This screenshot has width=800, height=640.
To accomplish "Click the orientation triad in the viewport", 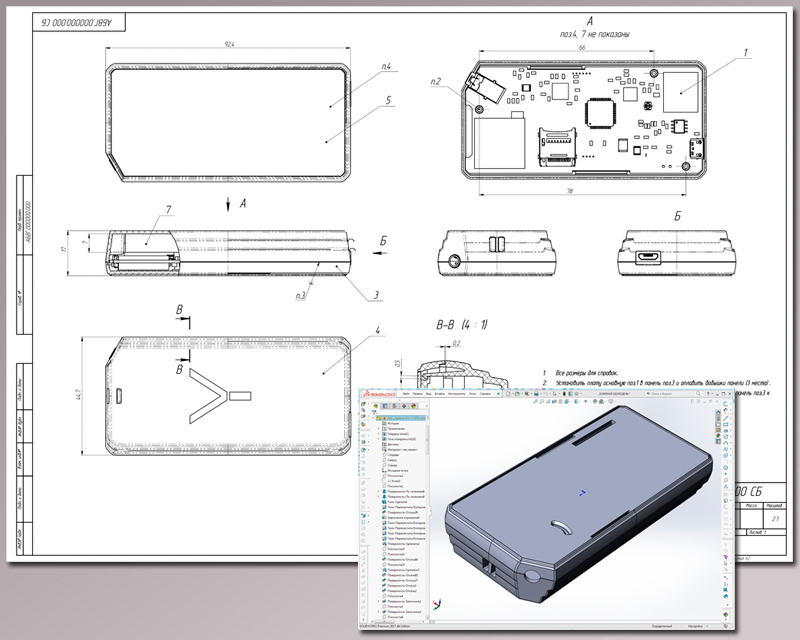I will tap(437, 604).
